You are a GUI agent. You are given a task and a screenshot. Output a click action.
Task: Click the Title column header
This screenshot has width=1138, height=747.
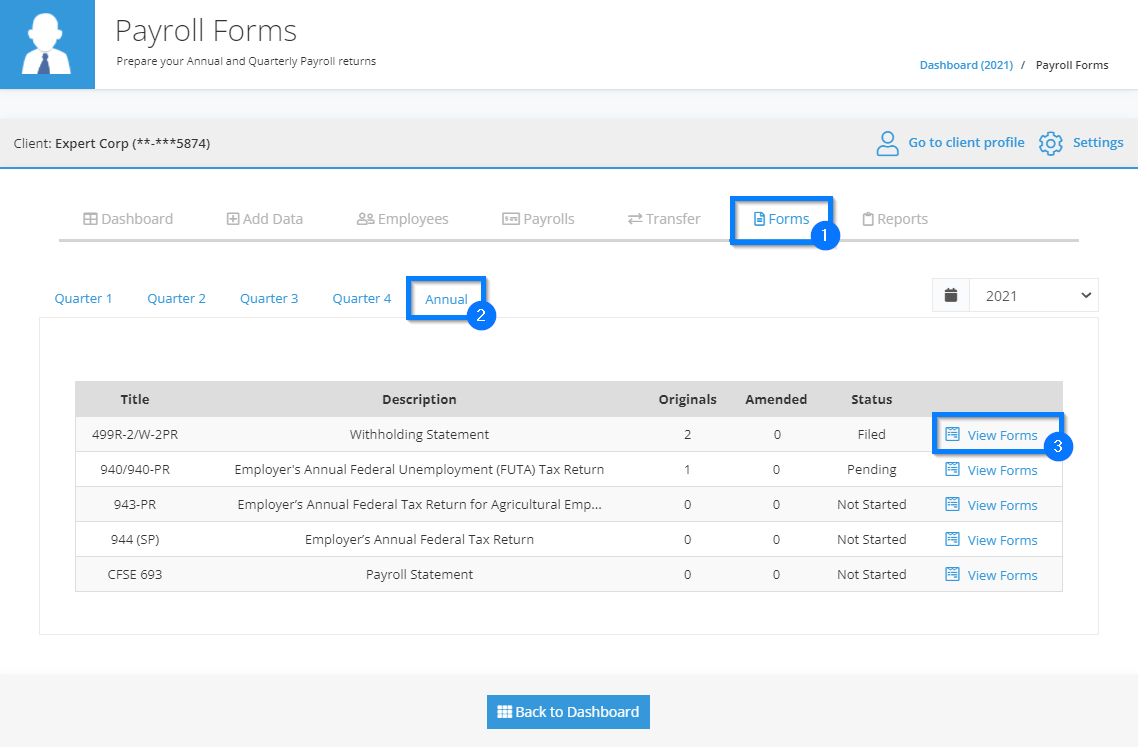click(135, 399)
